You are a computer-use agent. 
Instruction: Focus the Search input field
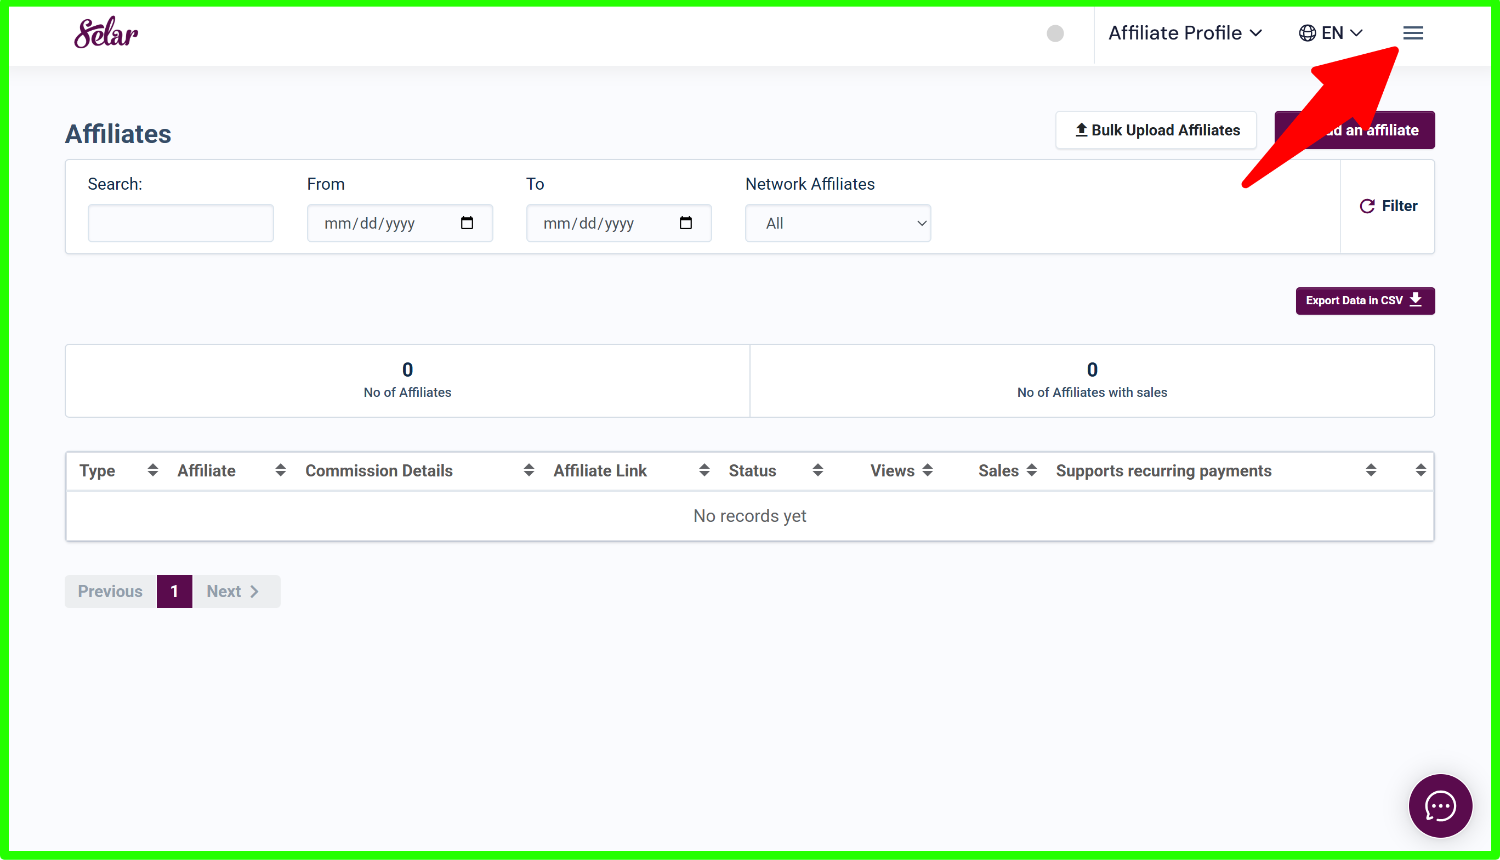[x=181, y=223]
